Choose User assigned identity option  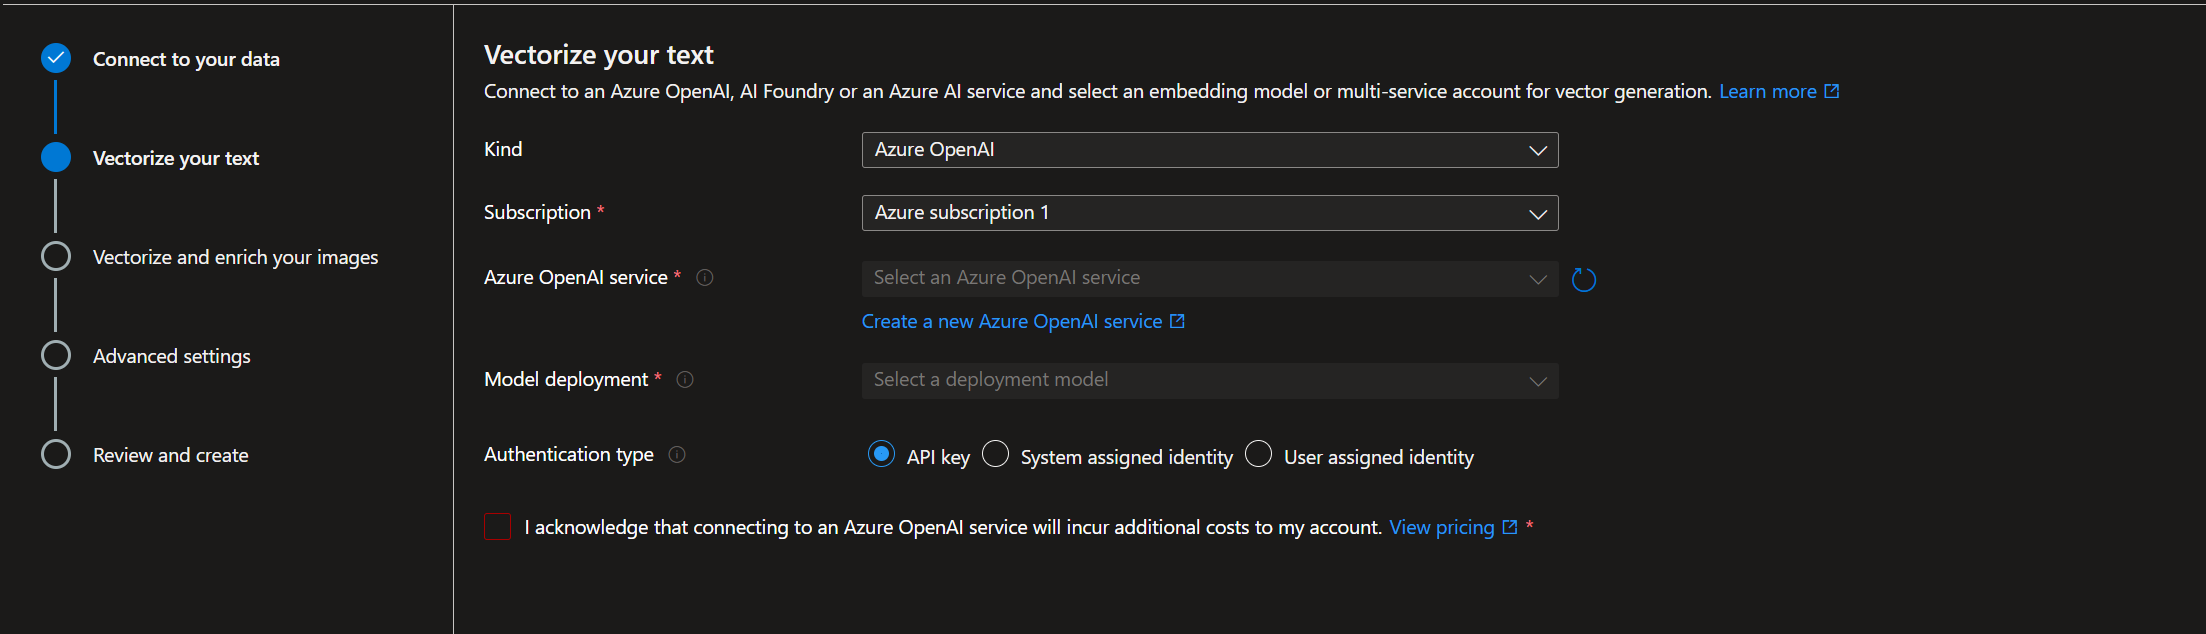1258,455
